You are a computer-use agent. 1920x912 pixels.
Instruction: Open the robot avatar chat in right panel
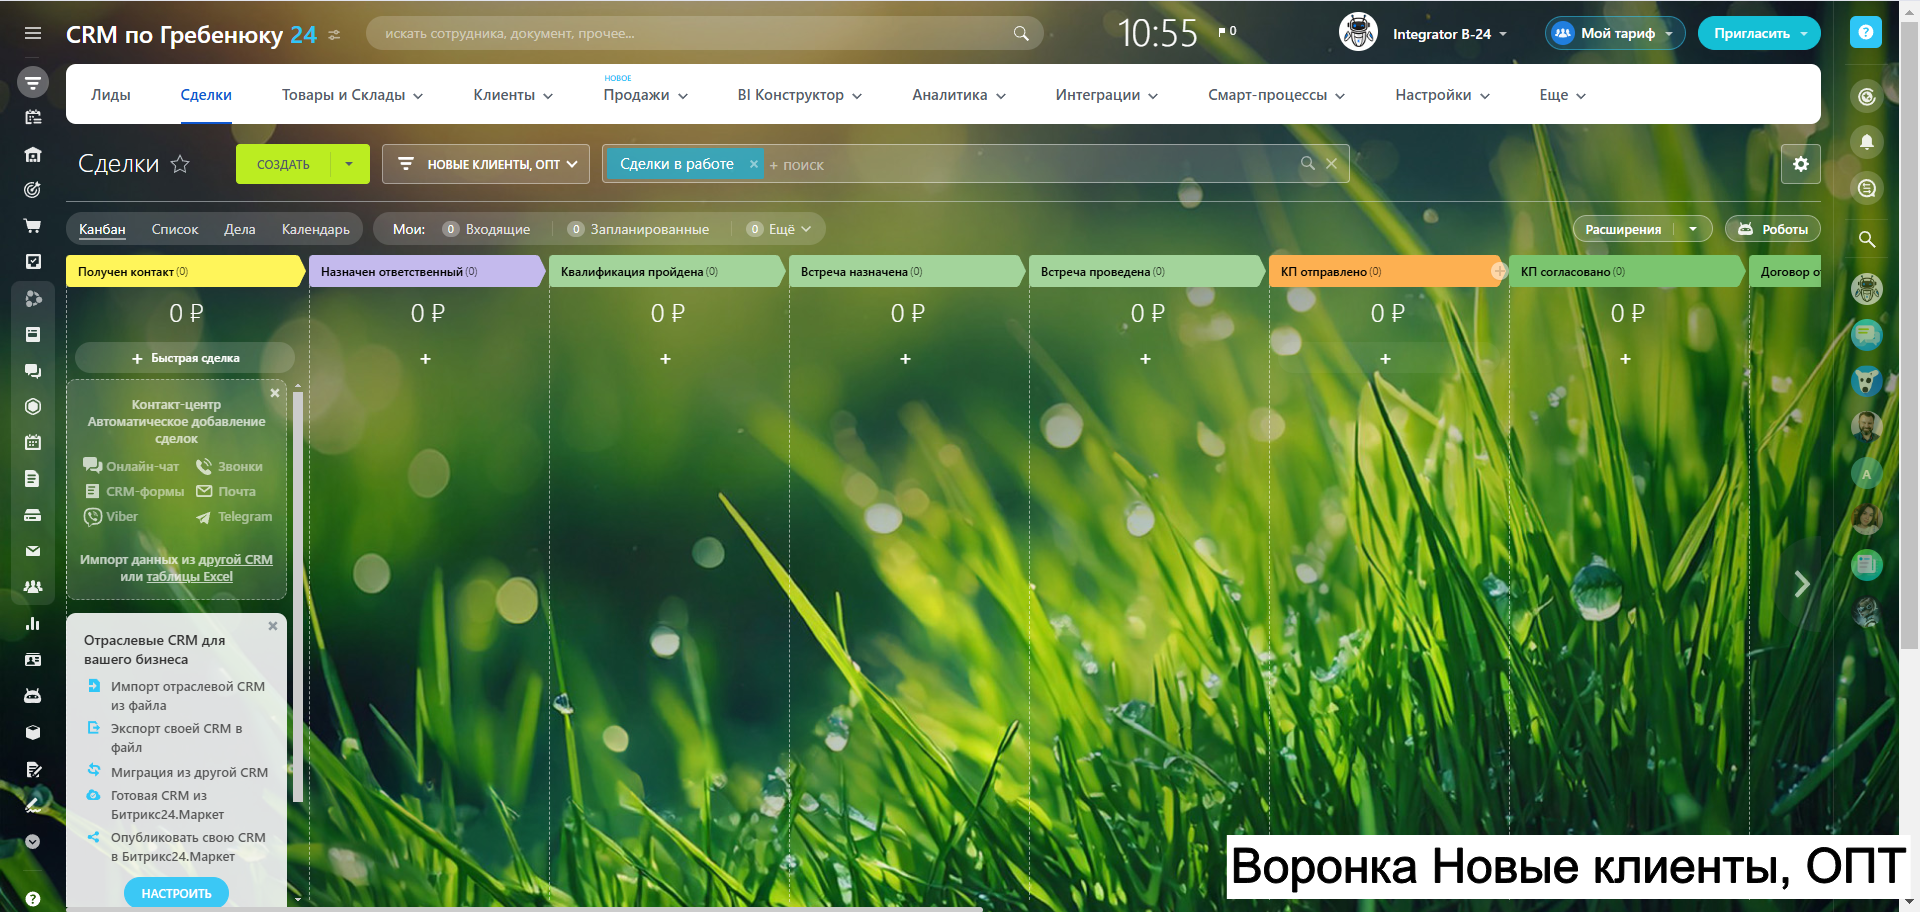click(1866, 290)
